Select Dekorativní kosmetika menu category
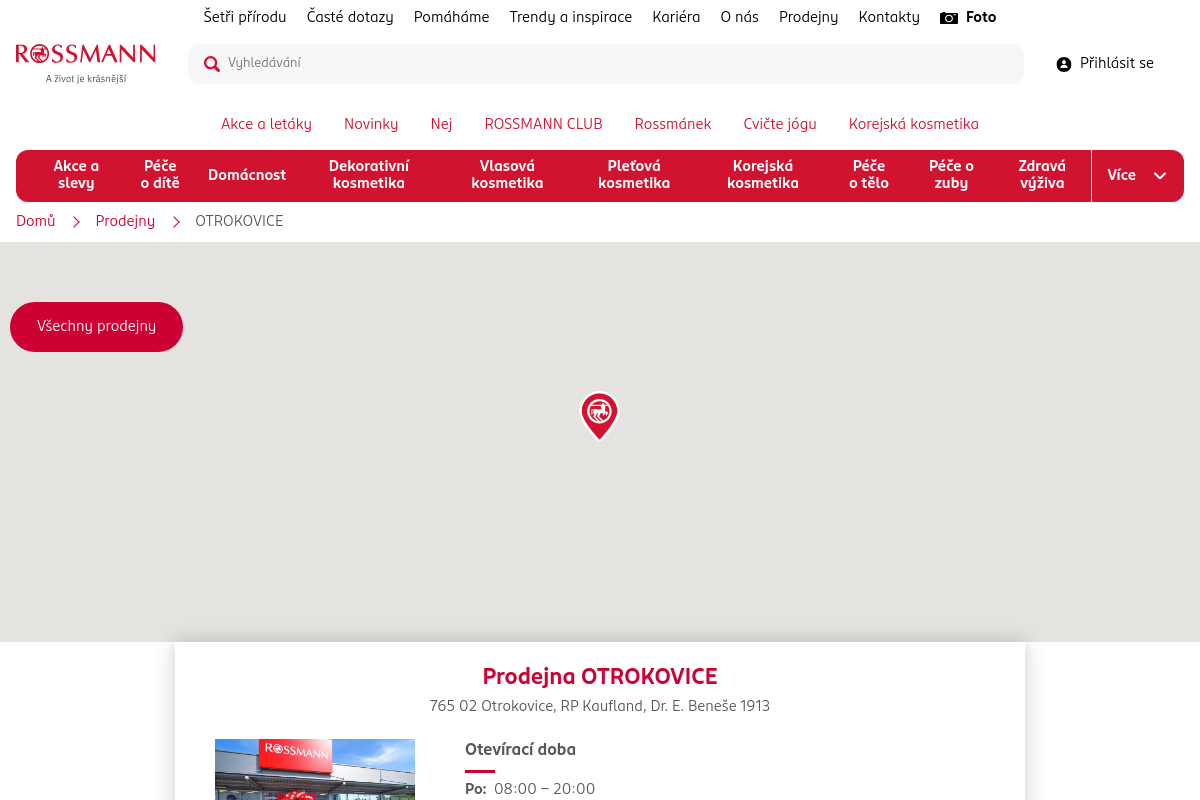Screen dimensions: 1200x800 pyautogui.click(x=369, y=175)
